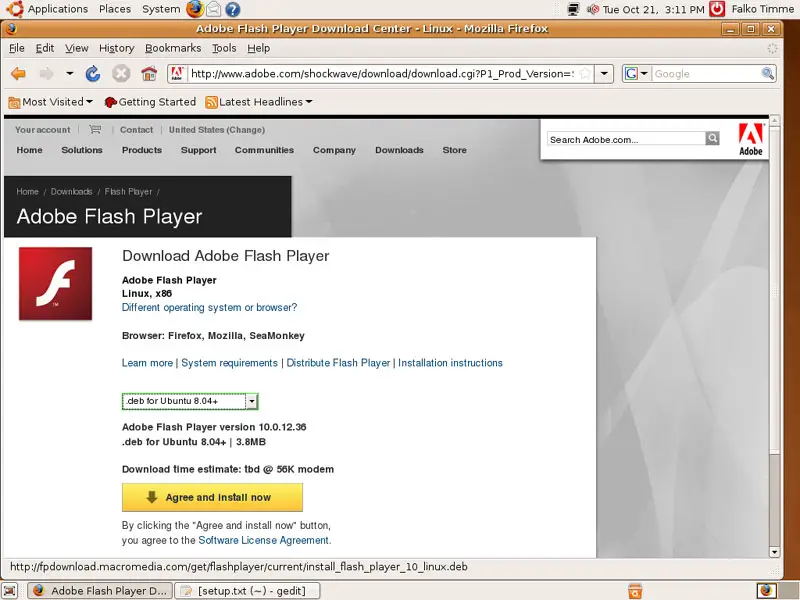Open the Solutions navigation item
This screenshot has height=600, width=800.
82,150
